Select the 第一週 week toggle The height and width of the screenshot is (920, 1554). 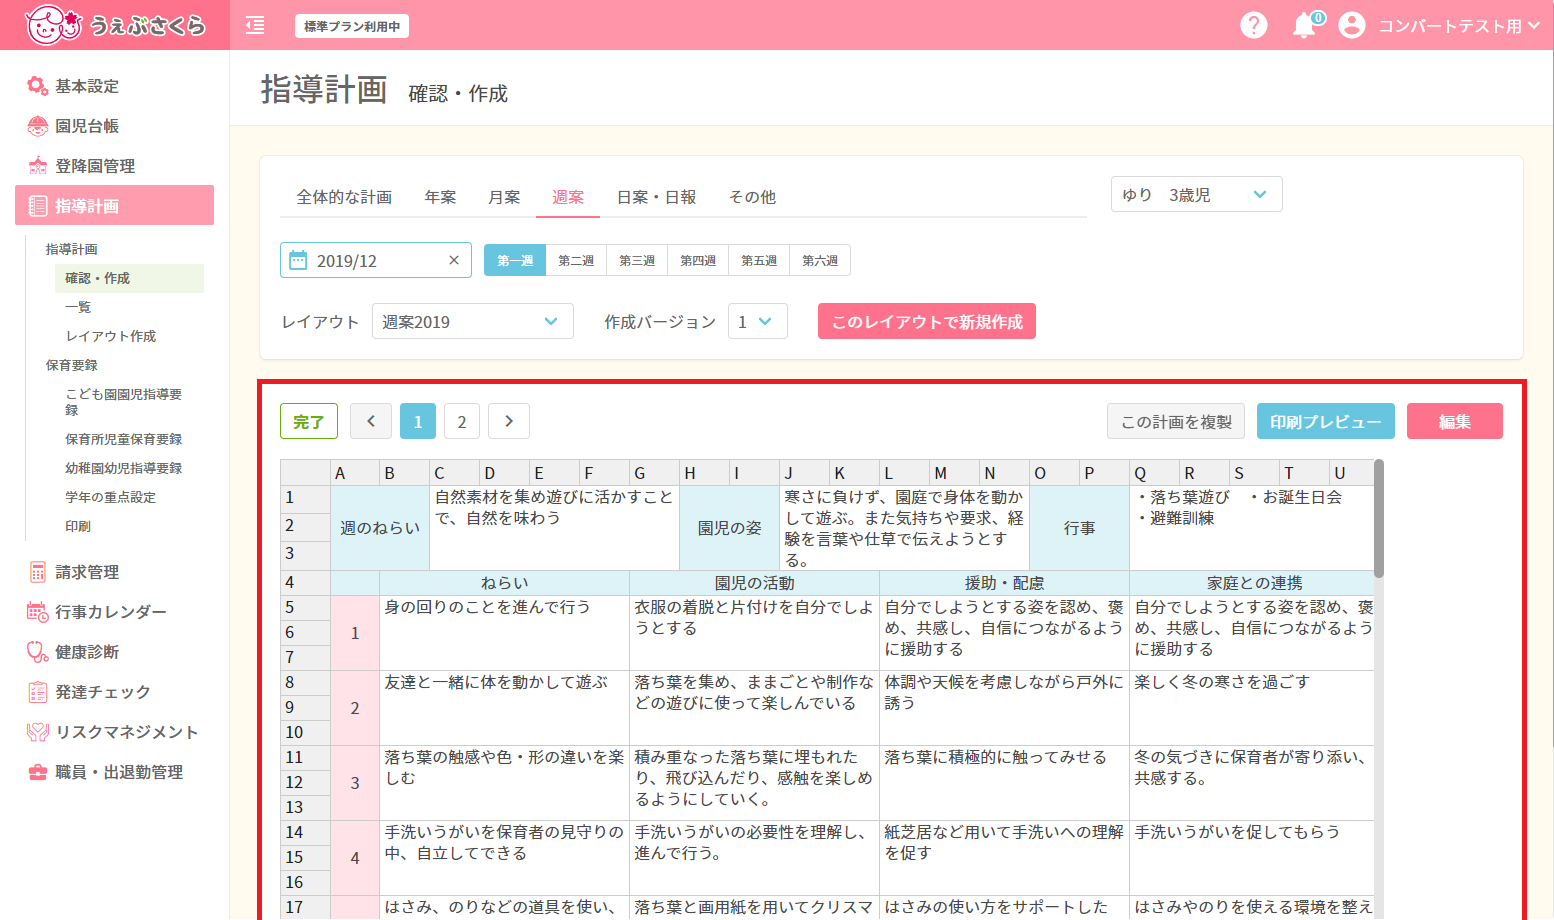515,260
